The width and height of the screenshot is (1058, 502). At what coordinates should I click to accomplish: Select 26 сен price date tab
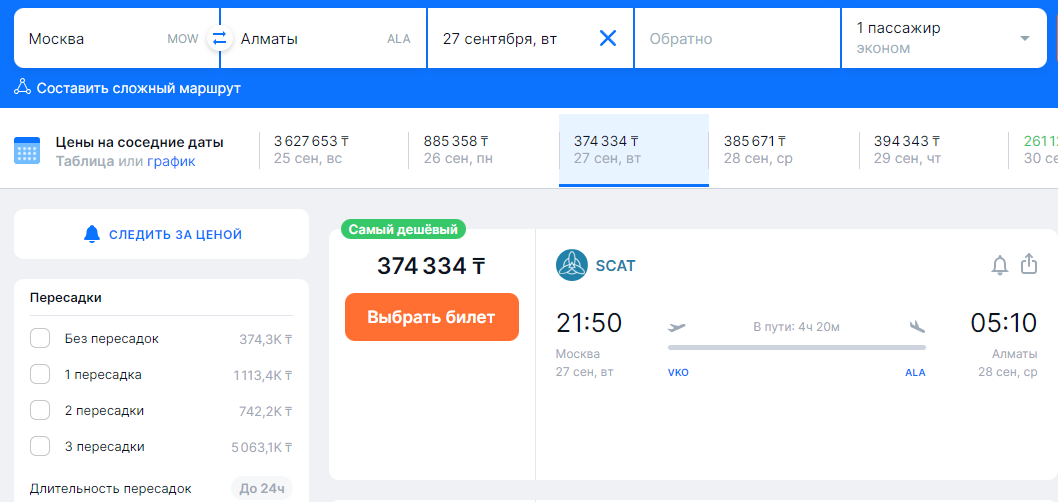coord(483,150)
